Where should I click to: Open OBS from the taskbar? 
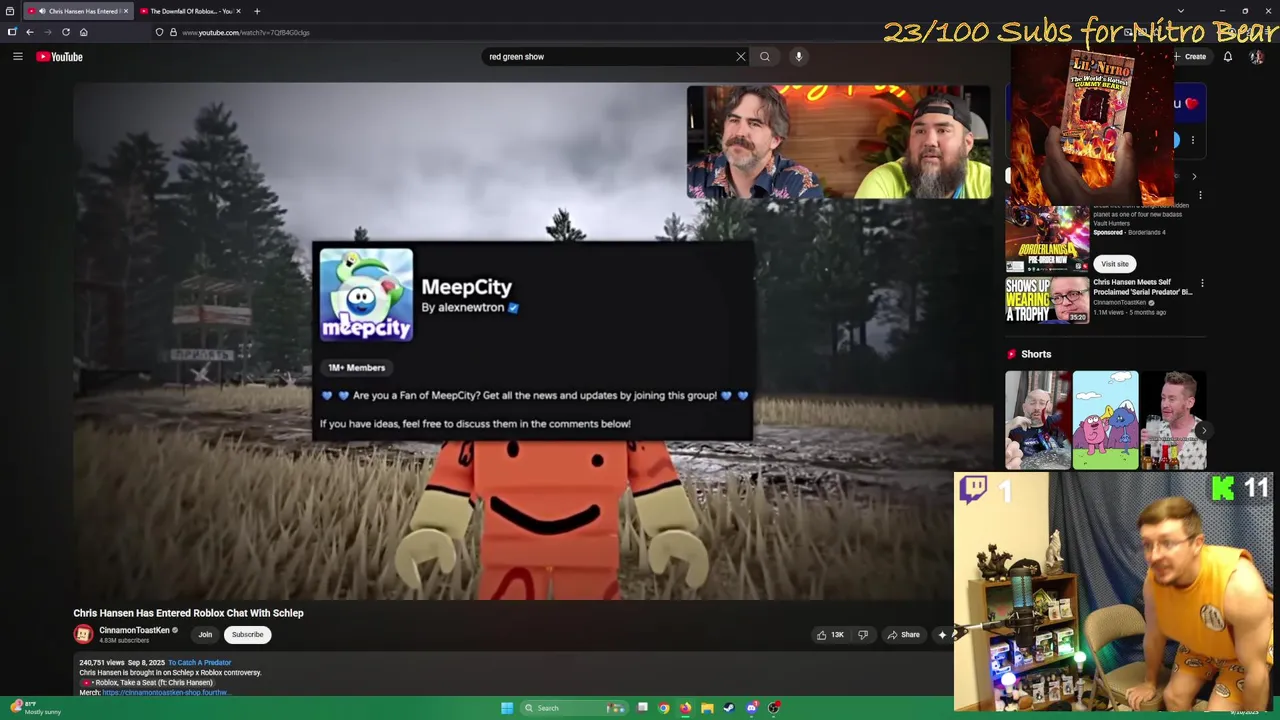[x=774, y=708]
